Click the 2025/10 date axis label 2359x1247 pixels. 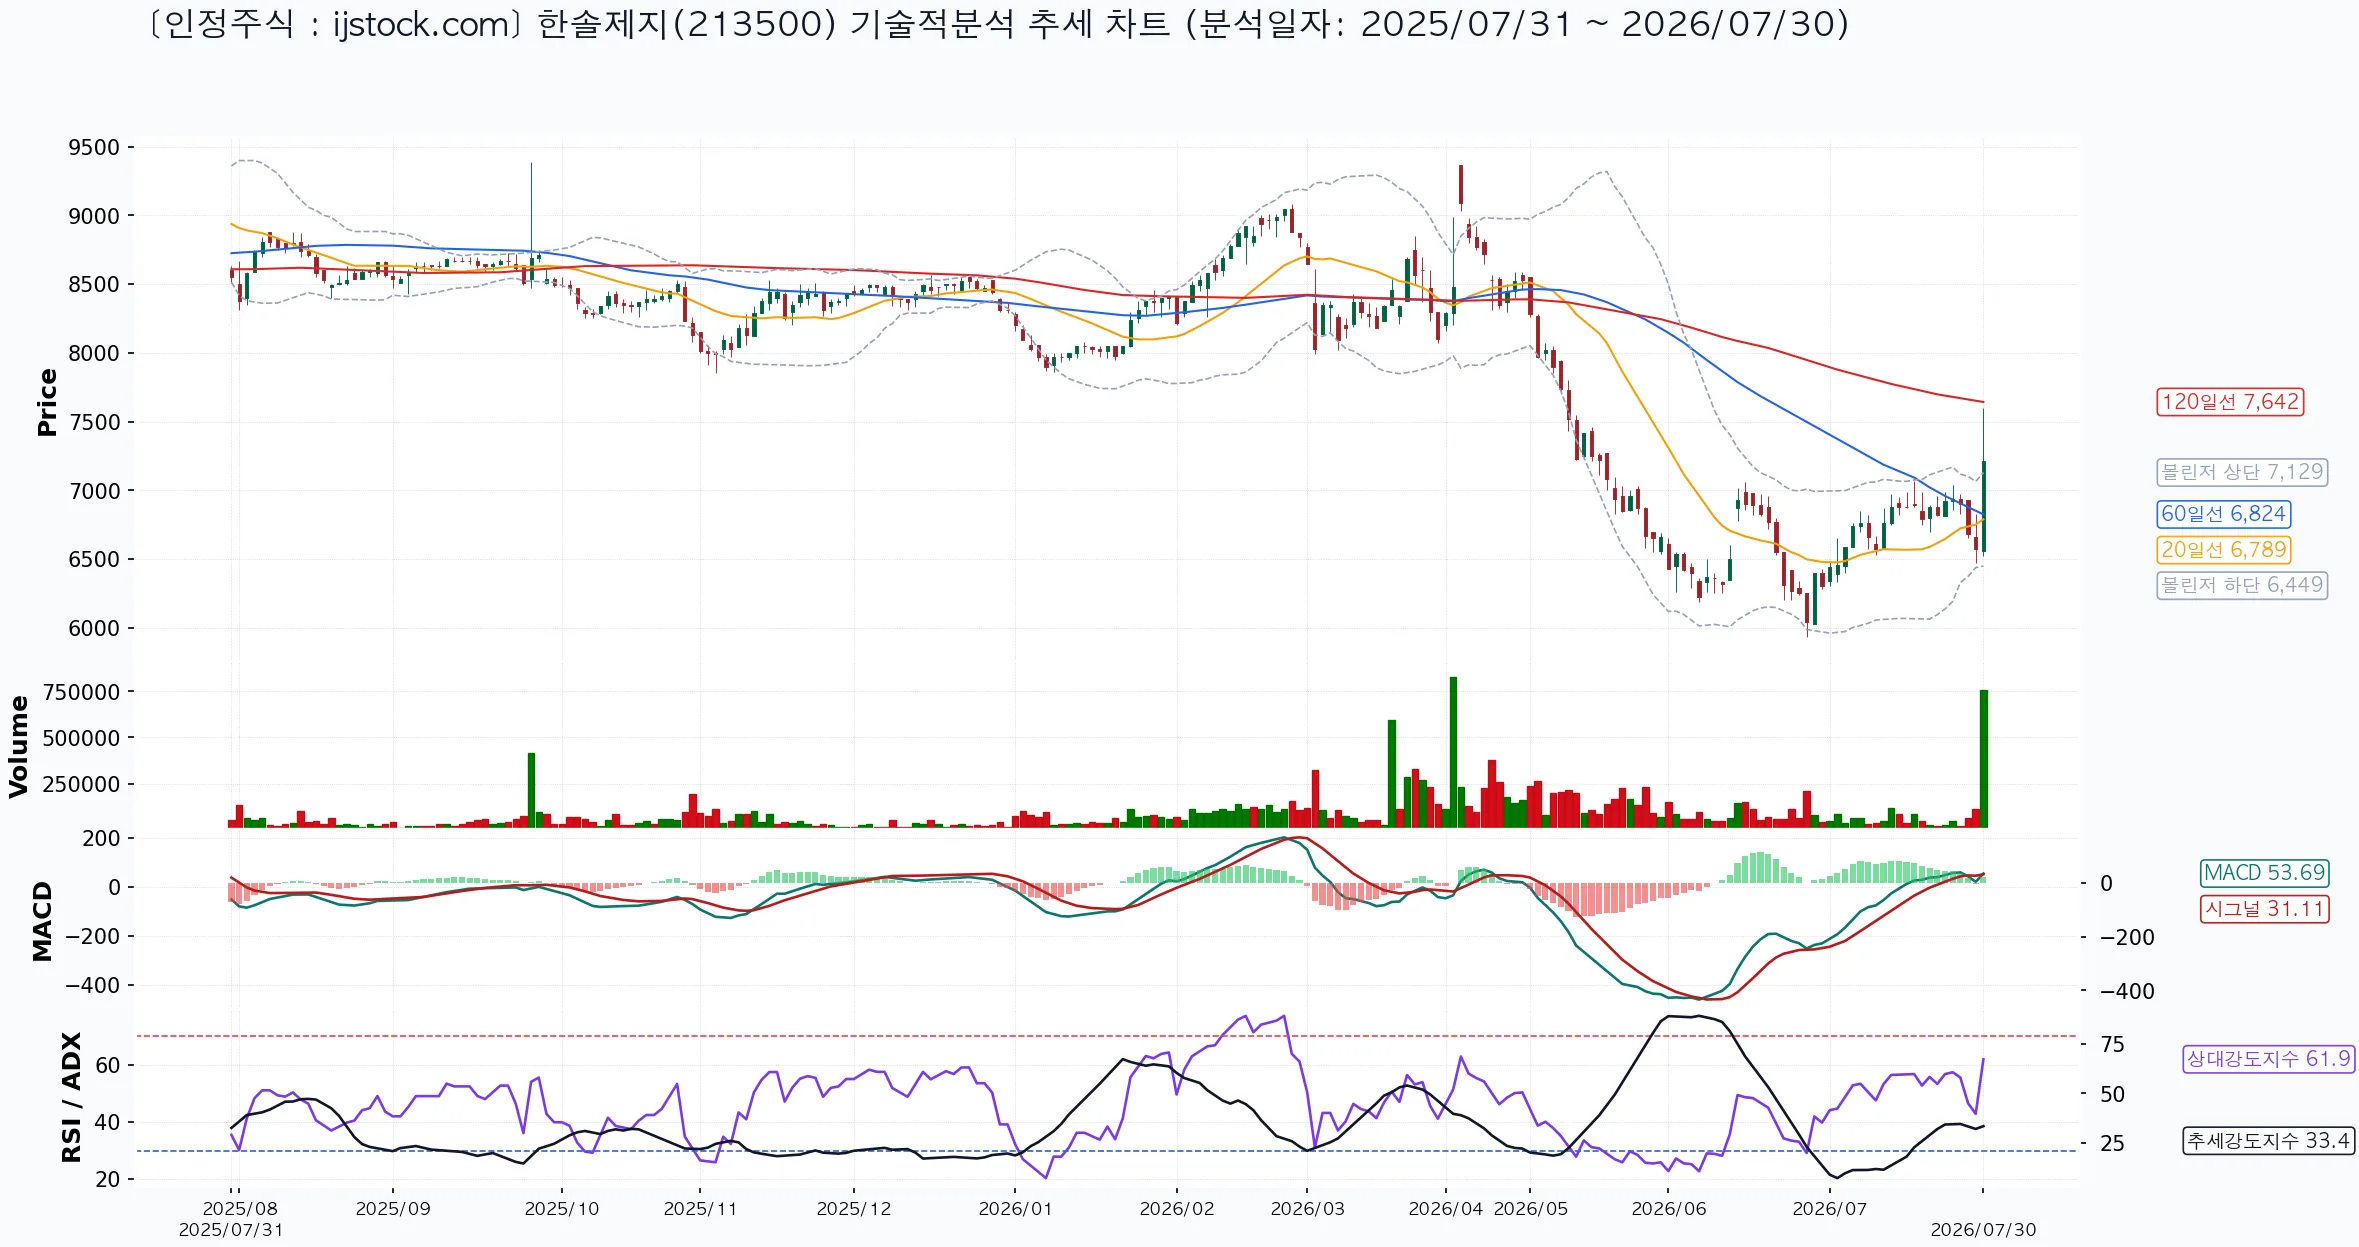[562, 1208]
